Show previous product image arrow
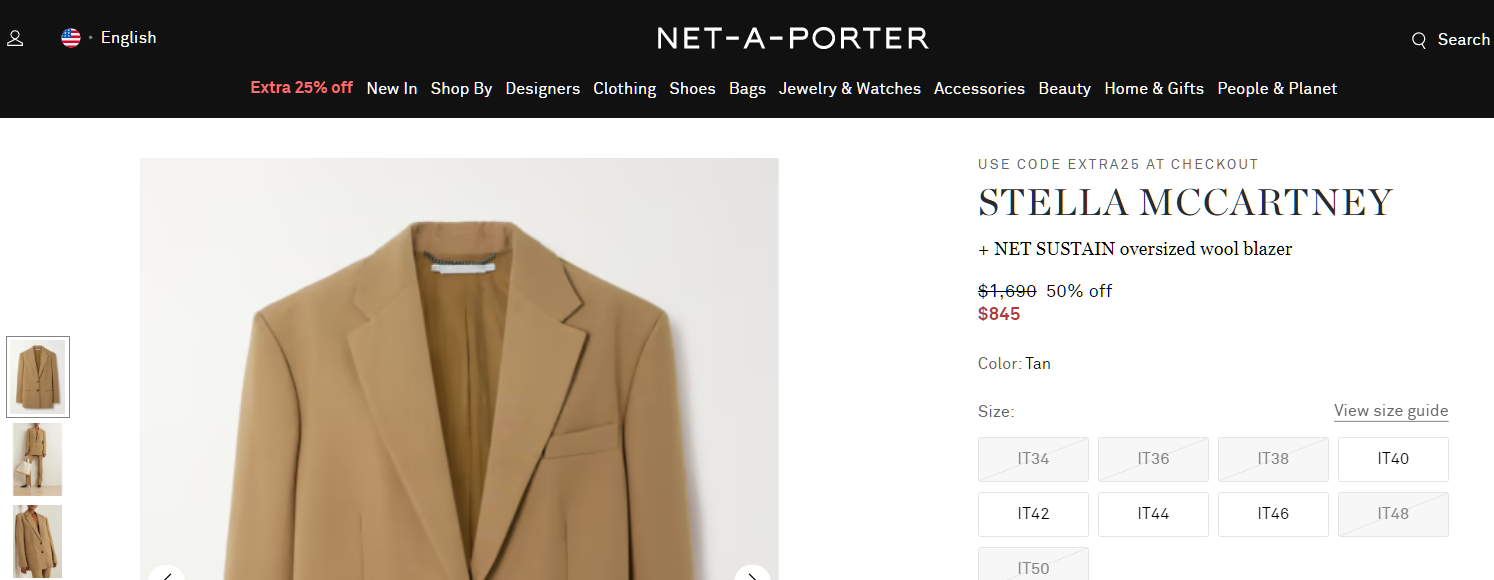 click(x=167, y=574)
